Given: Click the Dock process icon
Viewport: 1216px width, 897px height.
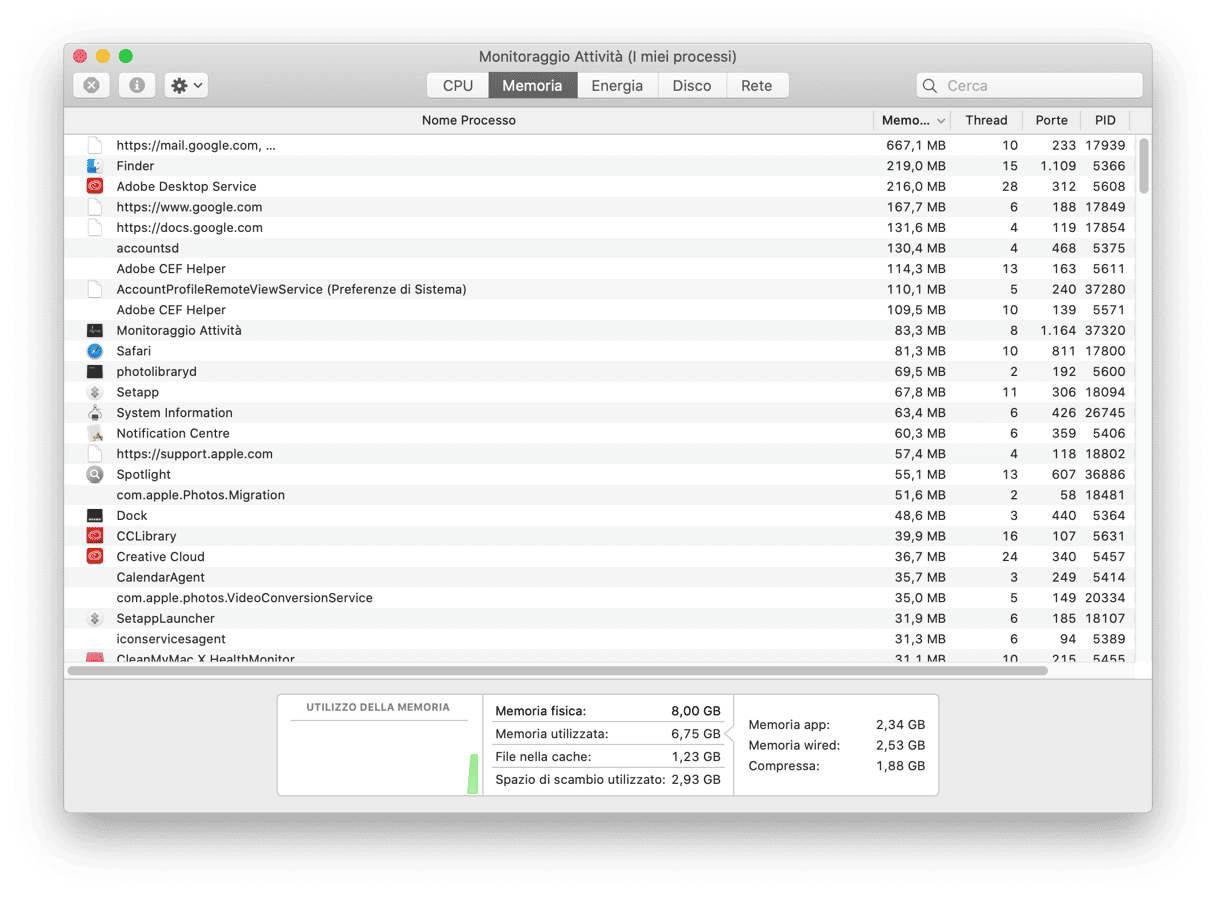Looking at the screenshot, I should click(x=95, y=516).
